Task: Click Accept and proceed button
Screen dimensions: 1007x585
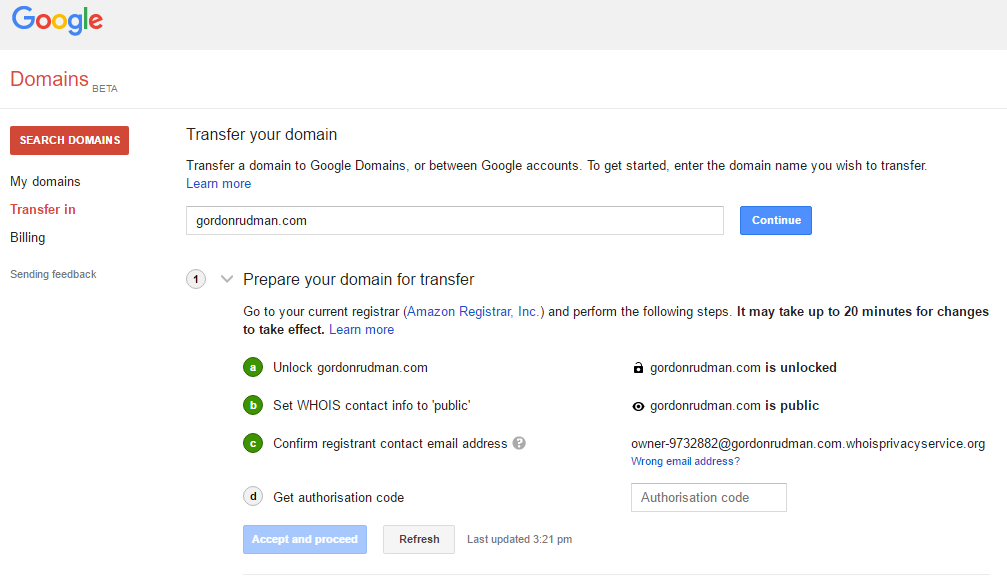Action: pos(305,539)
